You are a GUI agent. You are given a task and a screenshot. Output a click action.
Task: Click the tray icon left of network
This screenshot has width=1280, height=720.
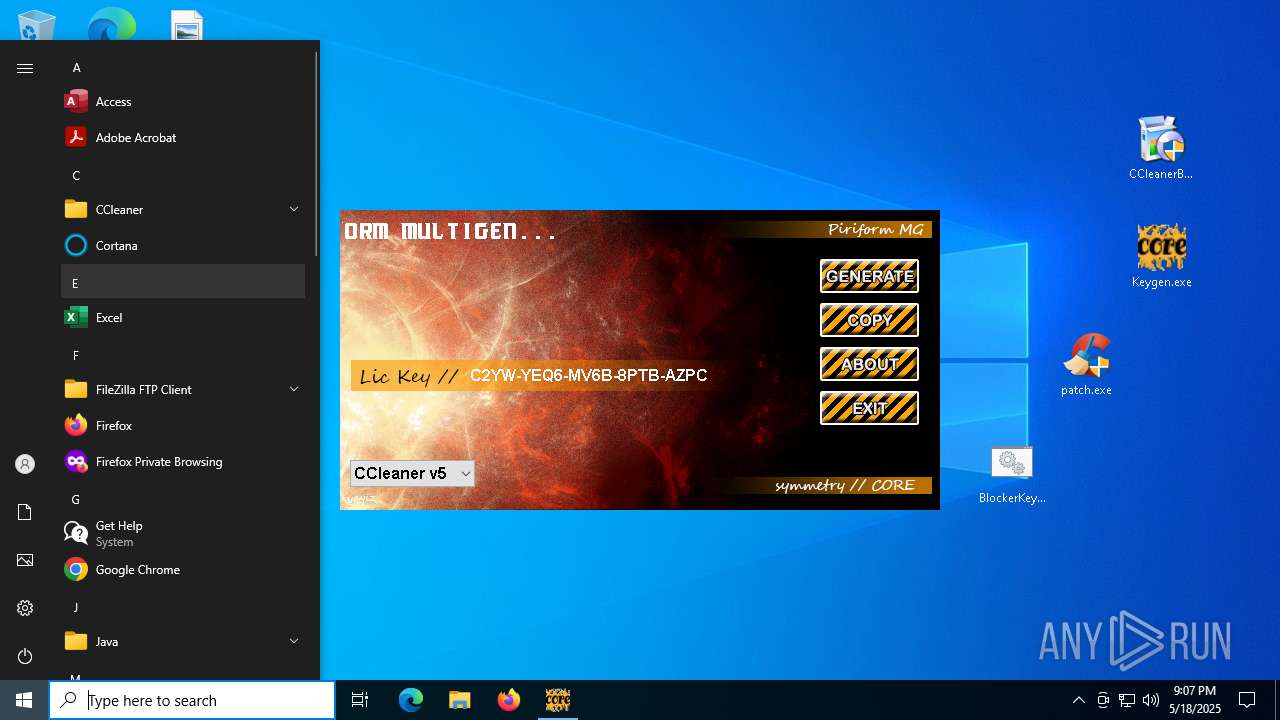(1103, 700)
